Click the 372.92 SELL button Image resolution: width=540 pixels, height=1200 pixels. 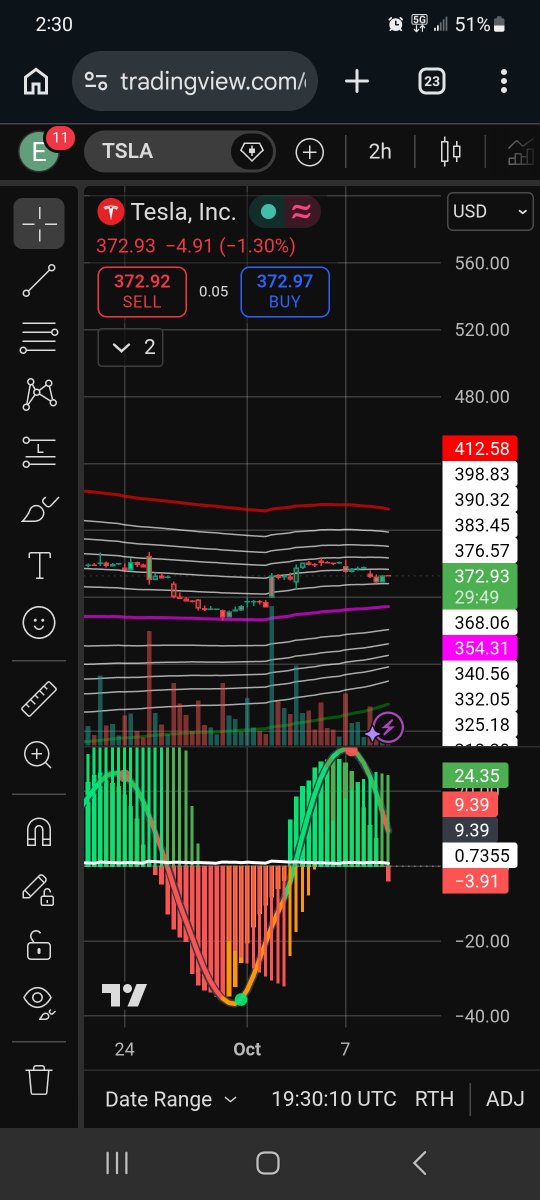click(x=142, y=291)
